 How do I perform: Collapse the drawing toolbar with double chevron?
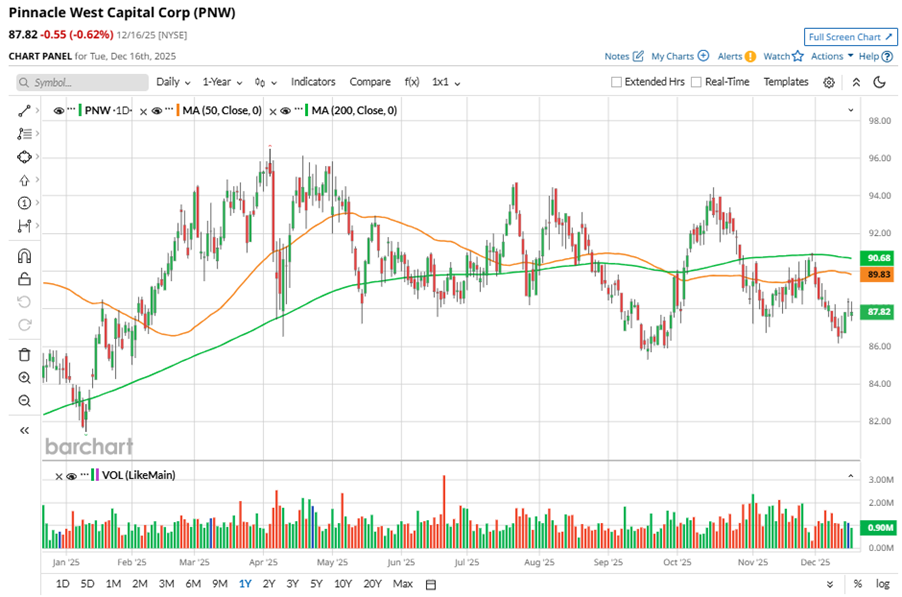point(24,430)
